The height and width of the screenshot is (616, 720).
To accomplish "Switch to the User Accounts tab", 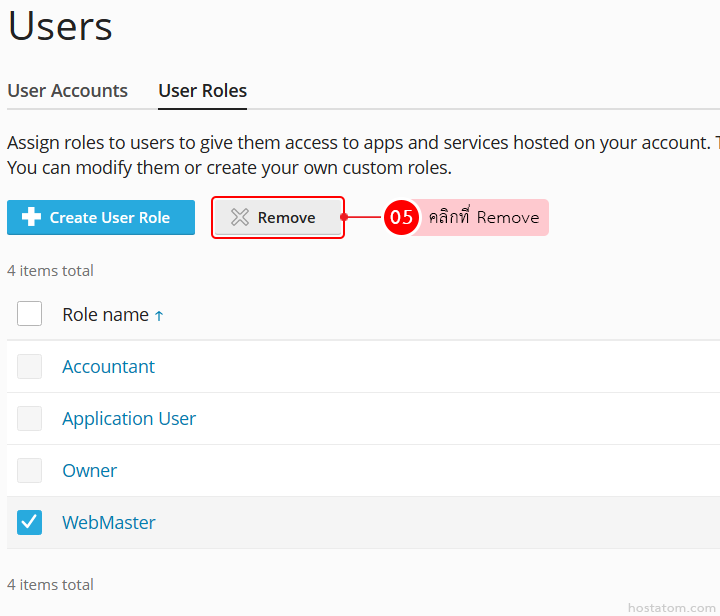I will 68,91.
